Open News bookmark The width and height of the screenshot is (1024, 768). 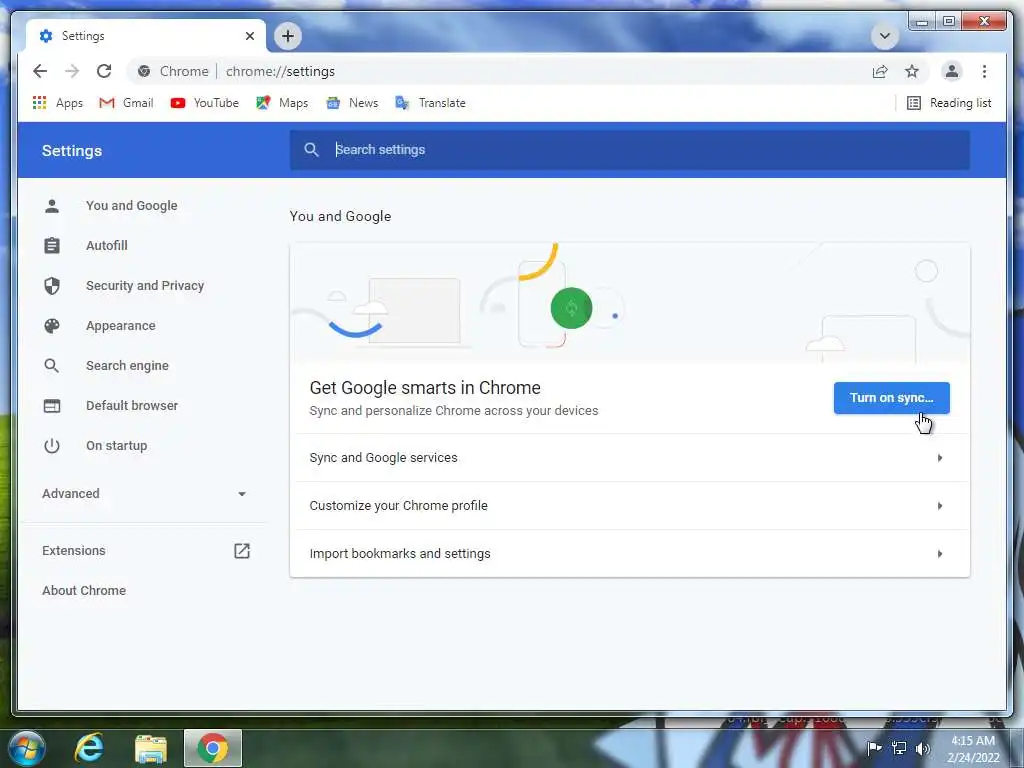(x=352, y=103)
